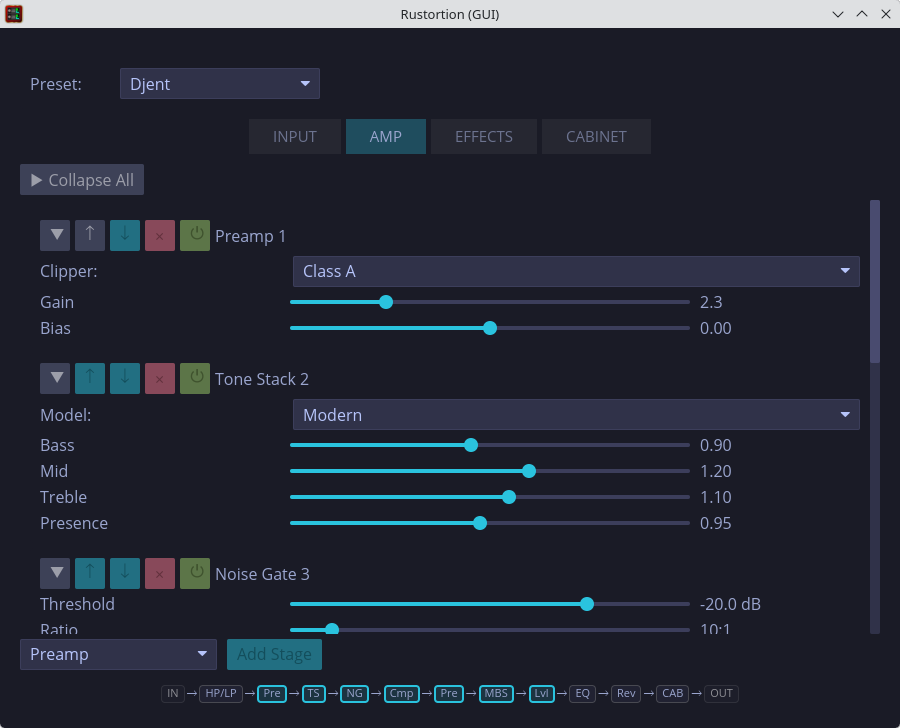Switch to the INPUT tab

coord(295,137)
